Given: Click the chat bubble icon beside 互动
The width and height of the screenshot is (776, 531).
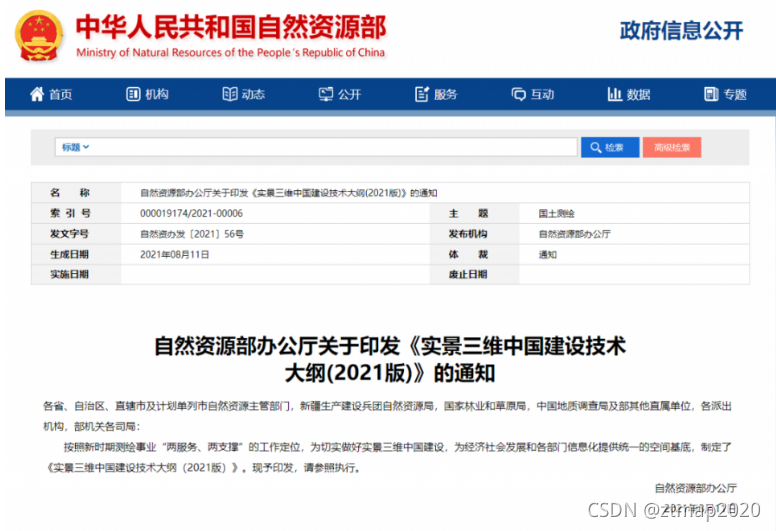Looking at the screenshot, I should click(518, 94).
